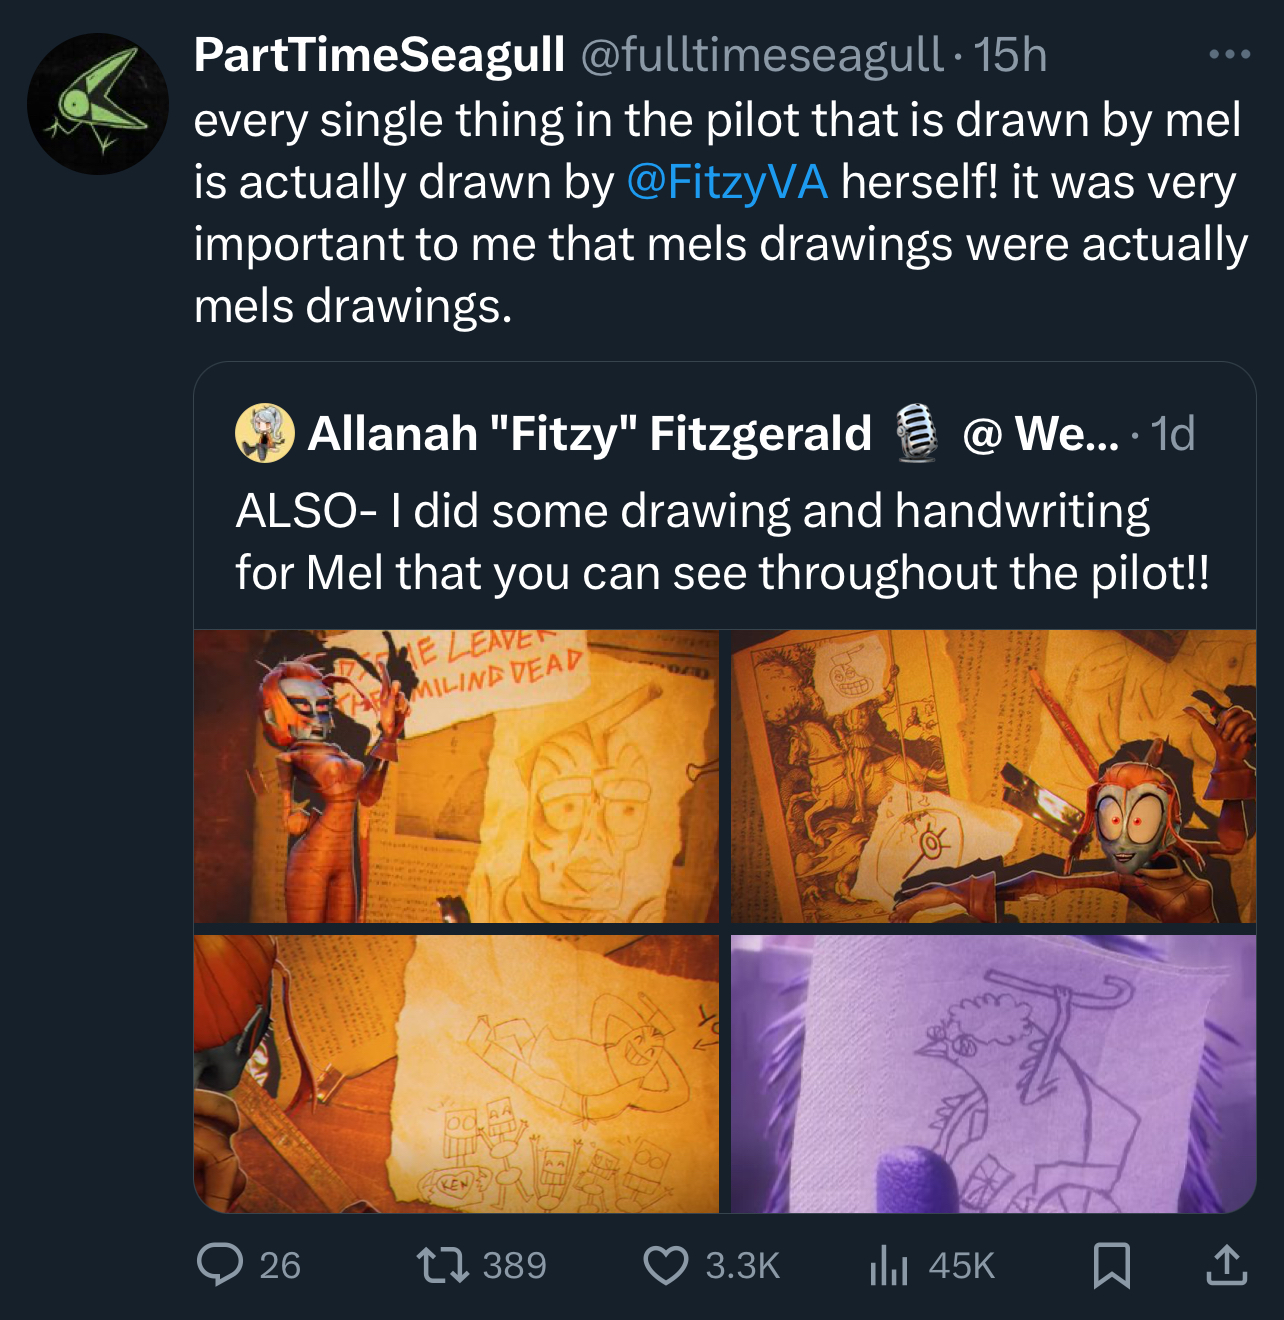View analytics via the bar chart icon
Viewport: 1284px width, 1320px height.
[888, 1264]
